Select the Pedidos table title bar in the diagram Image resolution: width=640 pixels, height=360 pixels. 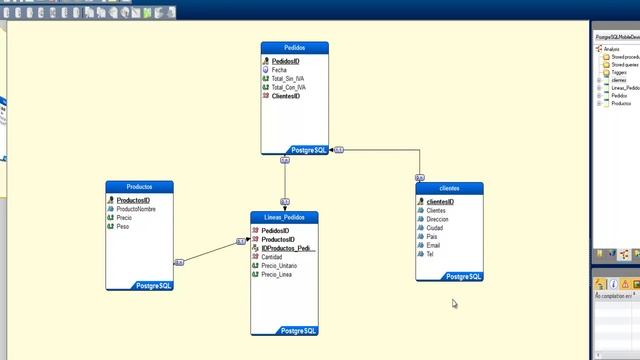pos(295,48)
